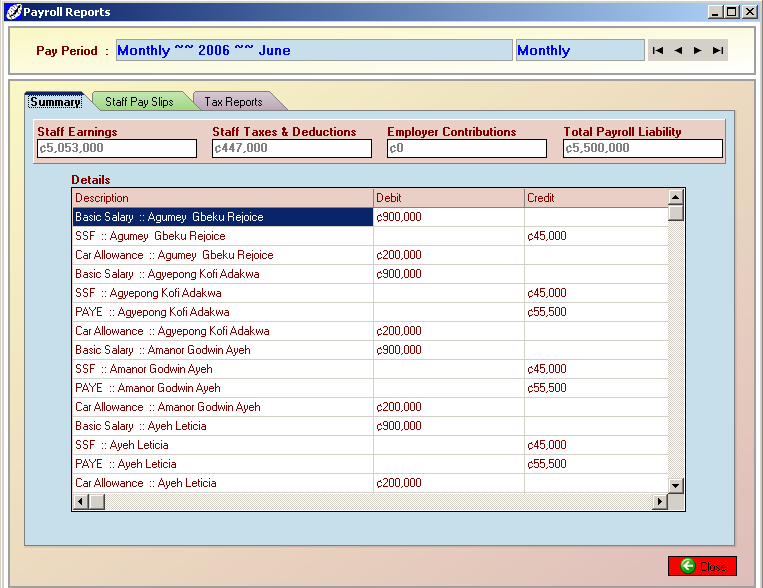Click the Pay Period field showing June 2006

314,50
